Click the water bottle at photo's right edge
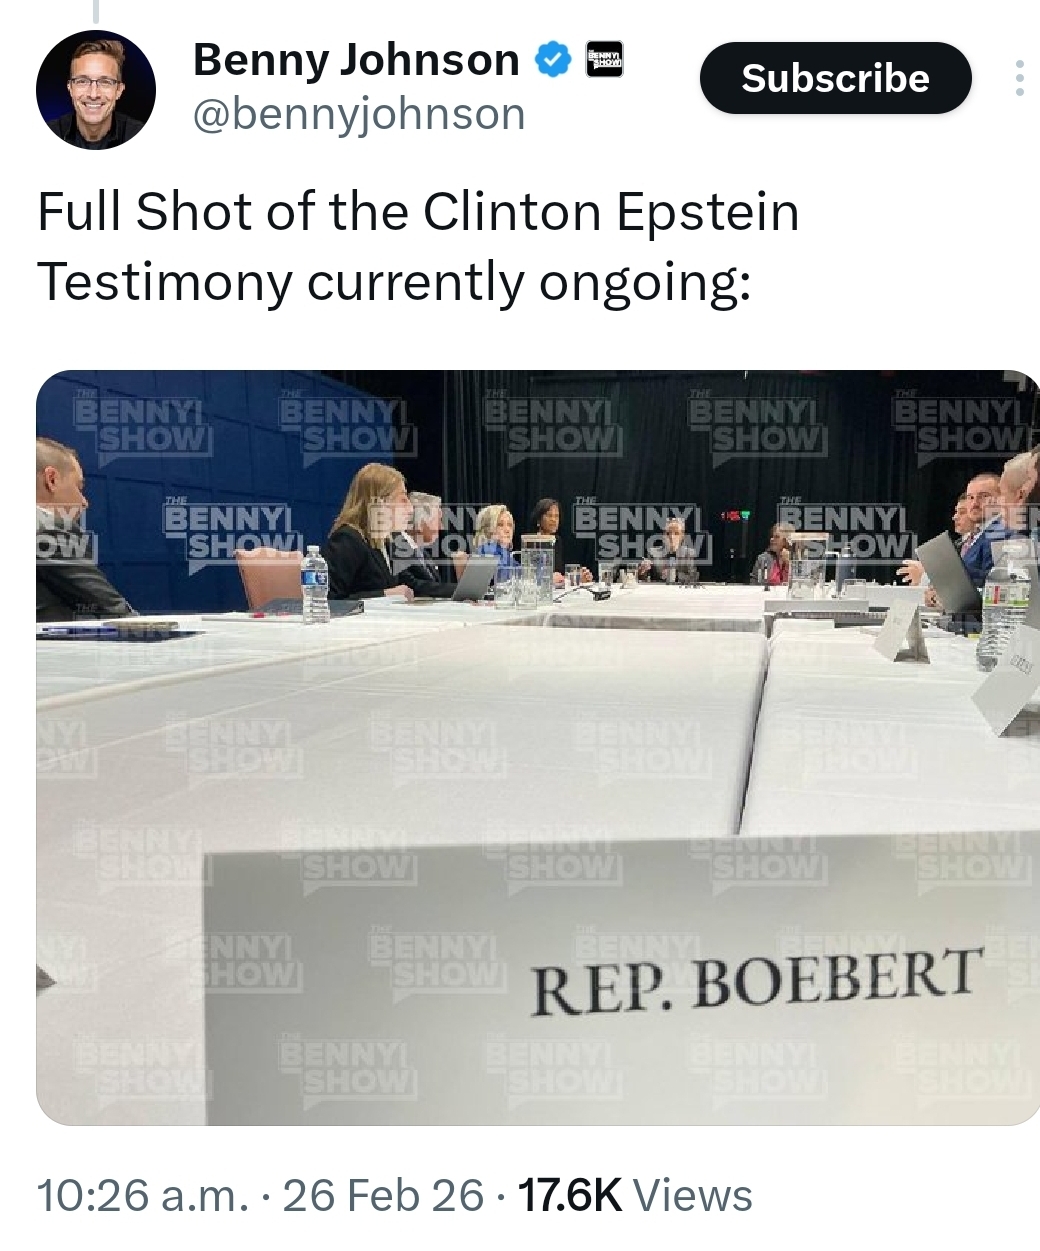 click(1003, 607)
